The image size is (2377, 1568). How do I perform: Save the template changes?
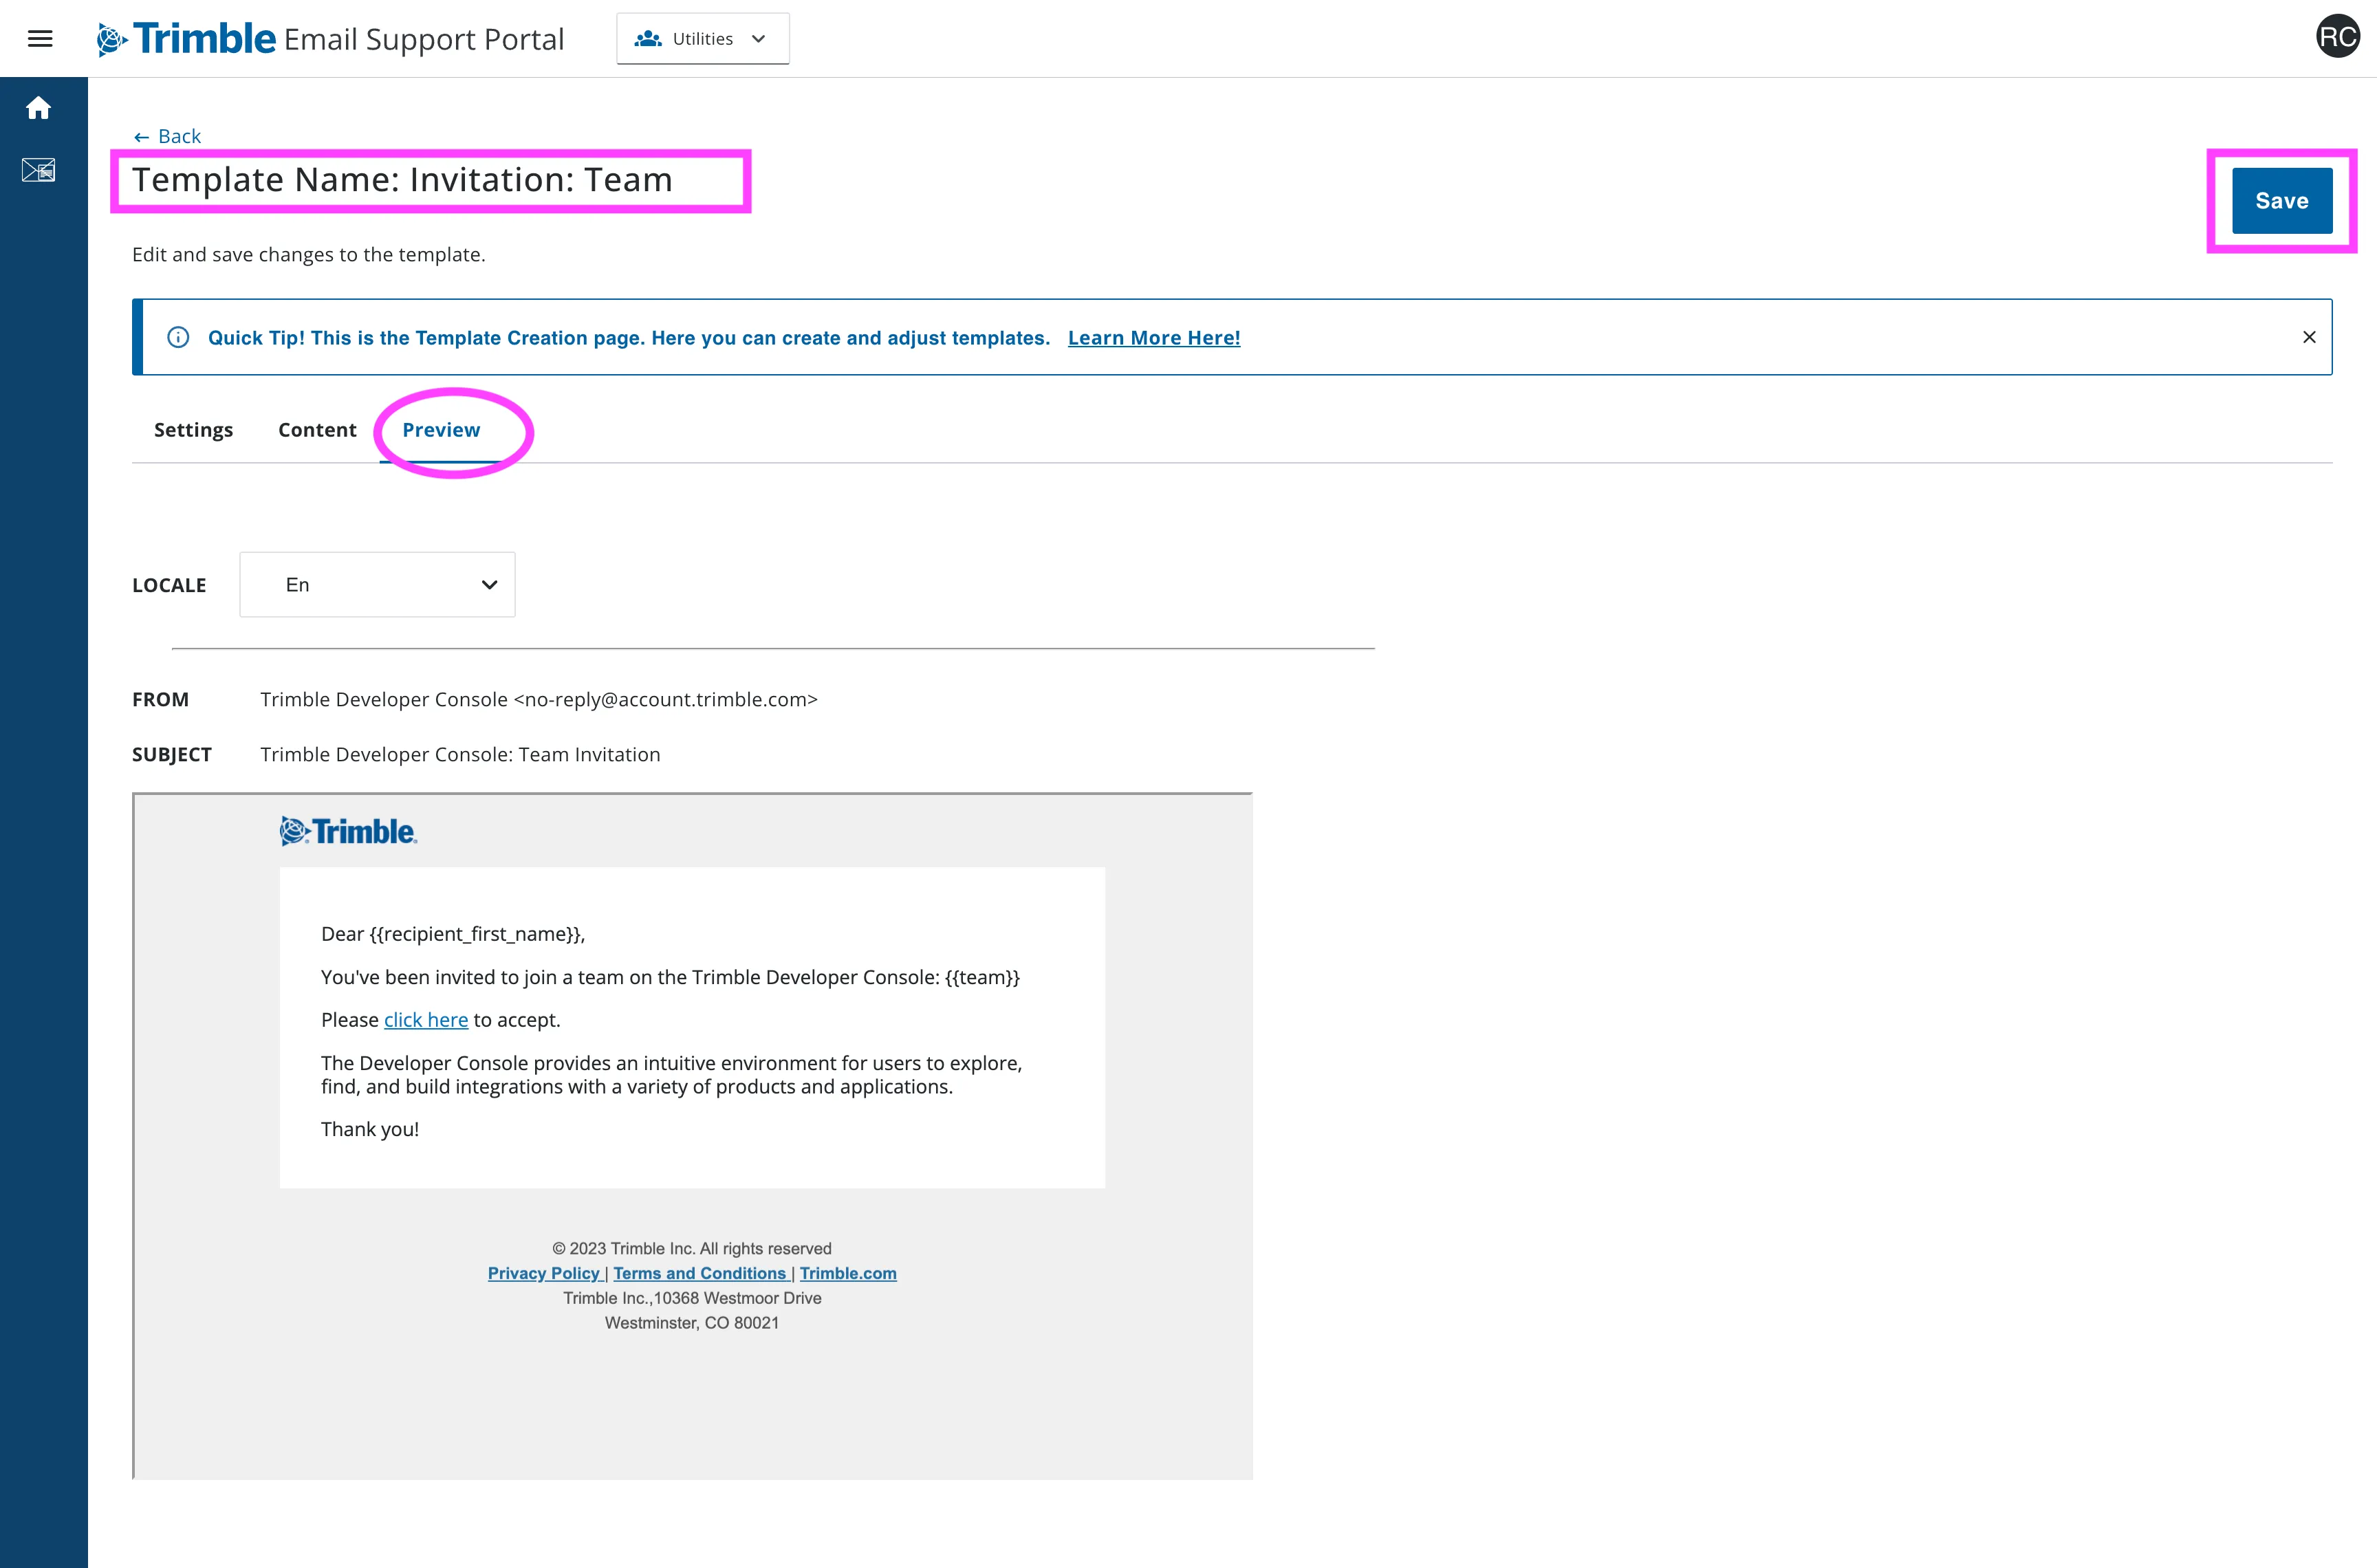pyautogui.click(x=2281, y=201)
